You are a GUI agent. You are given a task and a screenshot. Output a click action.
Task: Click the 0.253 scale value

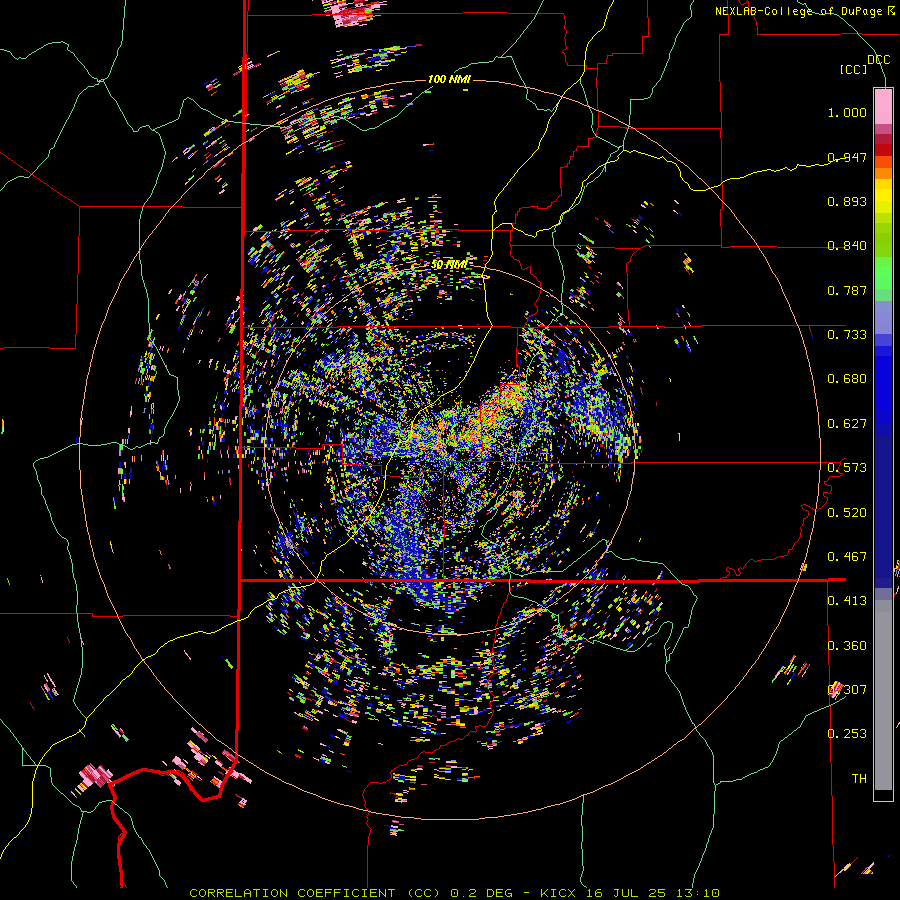pos(847,734)
